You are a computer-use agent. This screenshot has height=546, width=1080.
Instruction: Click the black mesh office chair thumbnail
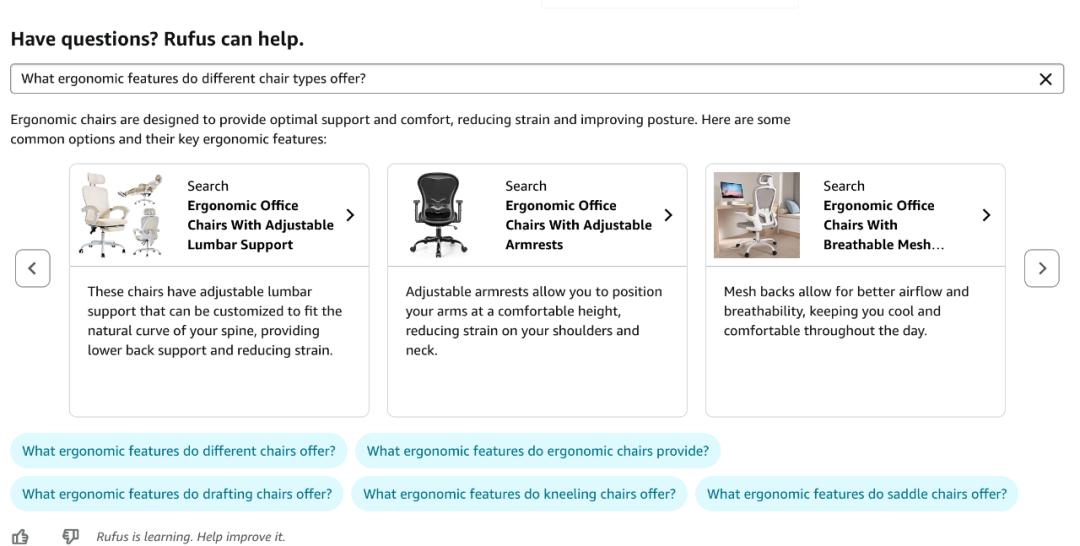point(439,215)
